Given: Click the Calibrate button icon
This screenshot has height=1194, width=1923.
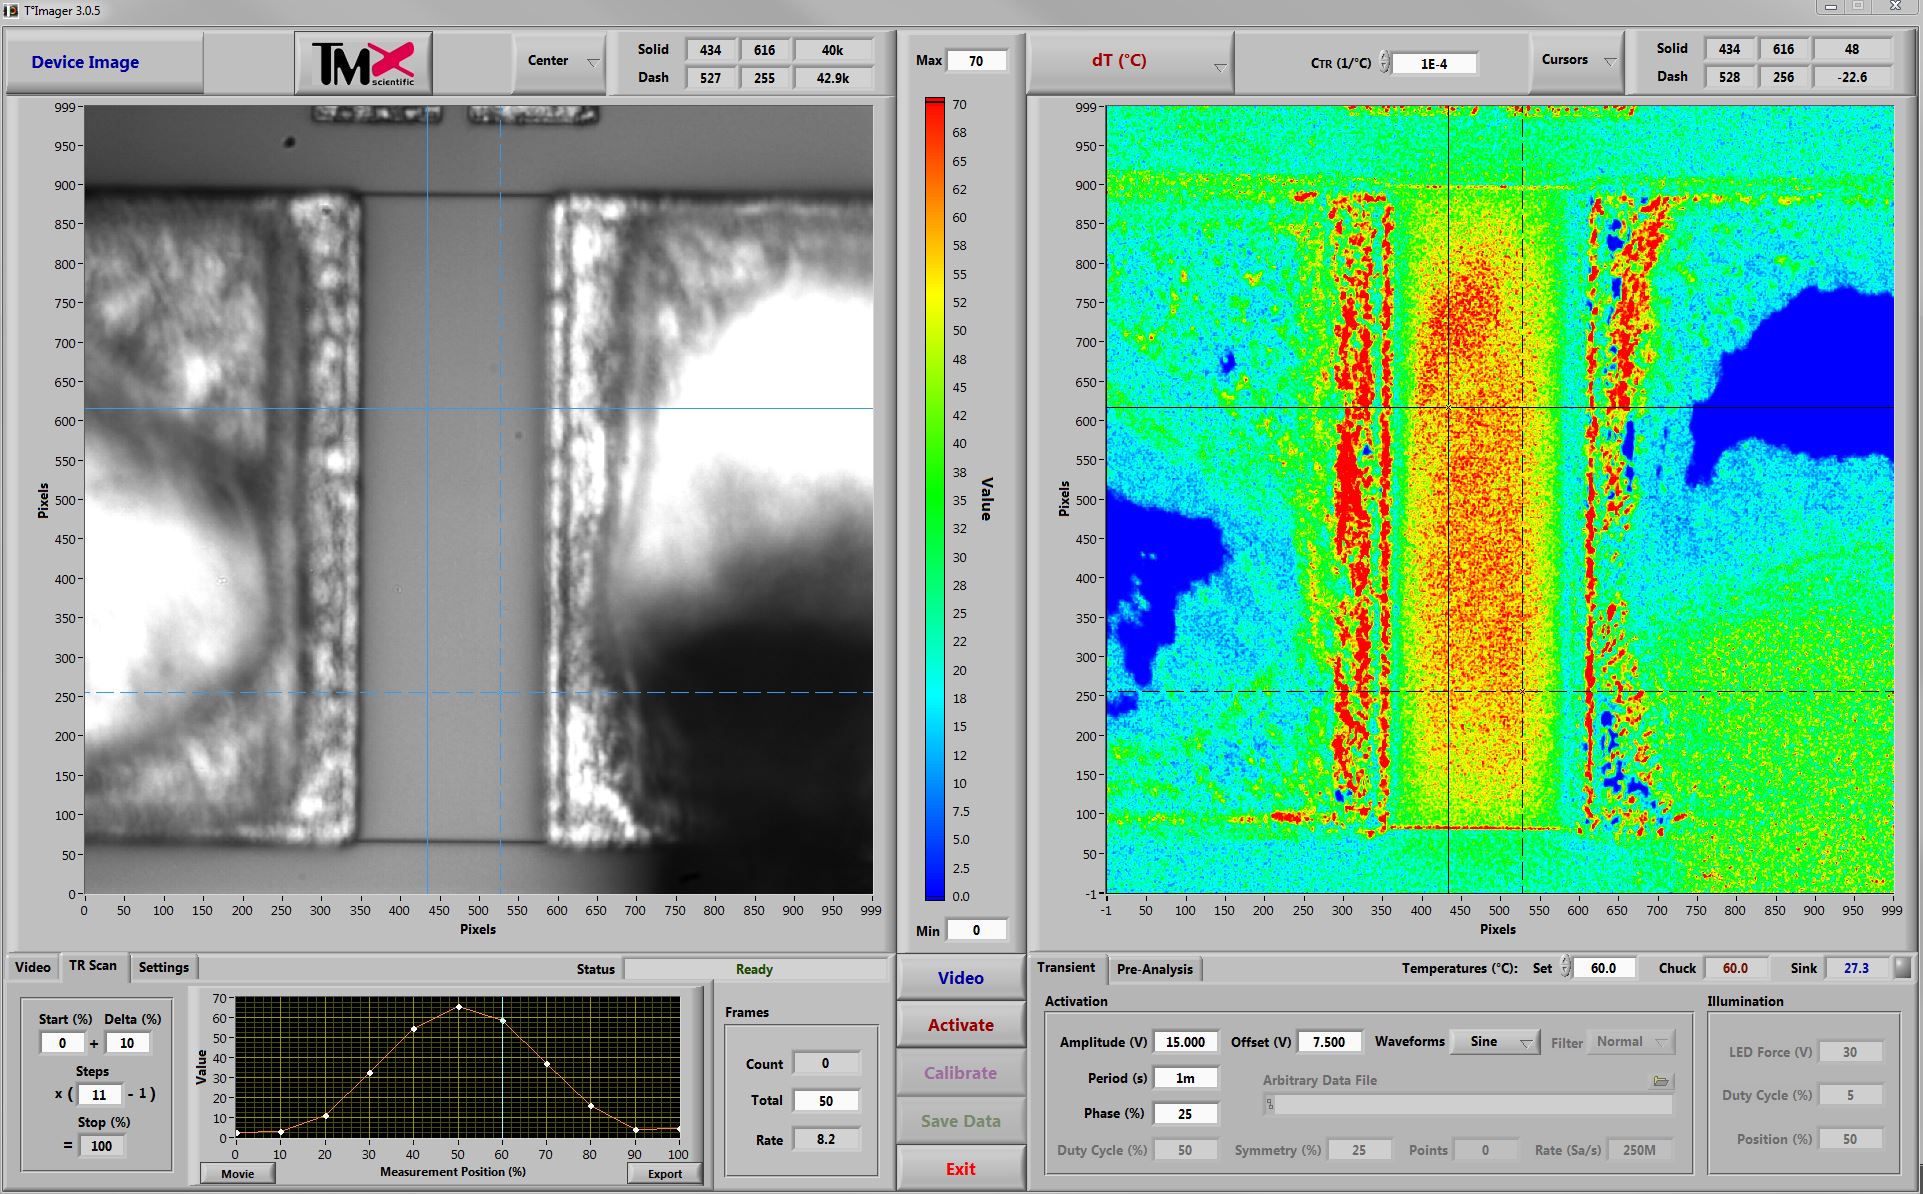Looking at the screenshot, I should click(x=960, y=1074).
